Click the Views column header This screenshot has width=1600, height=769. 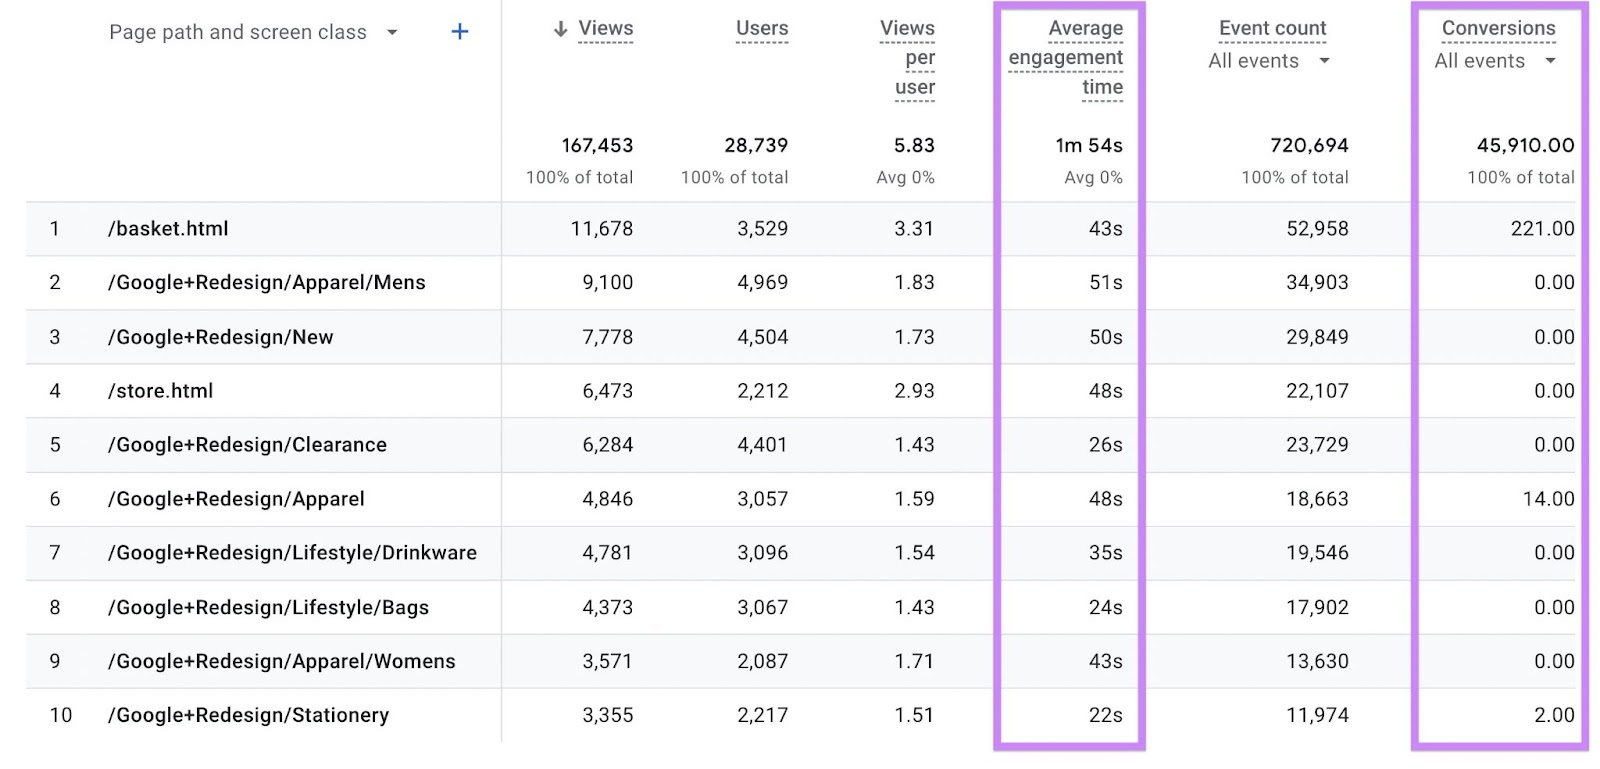[x=604, y=29]
